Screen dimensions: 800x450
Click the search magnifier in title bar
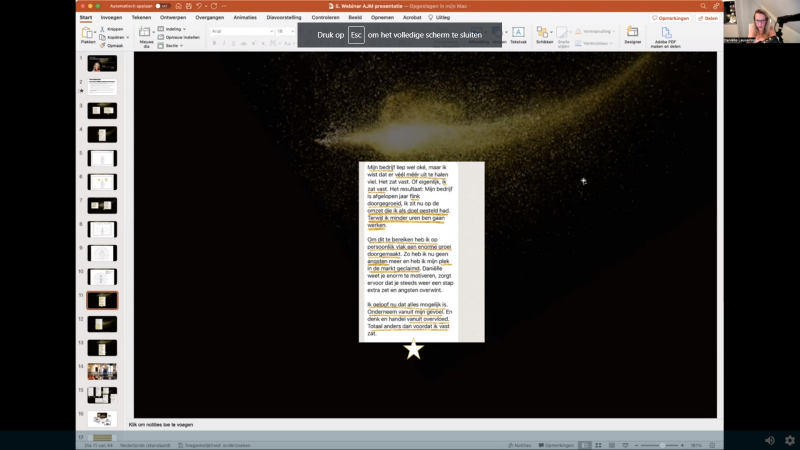703,6
